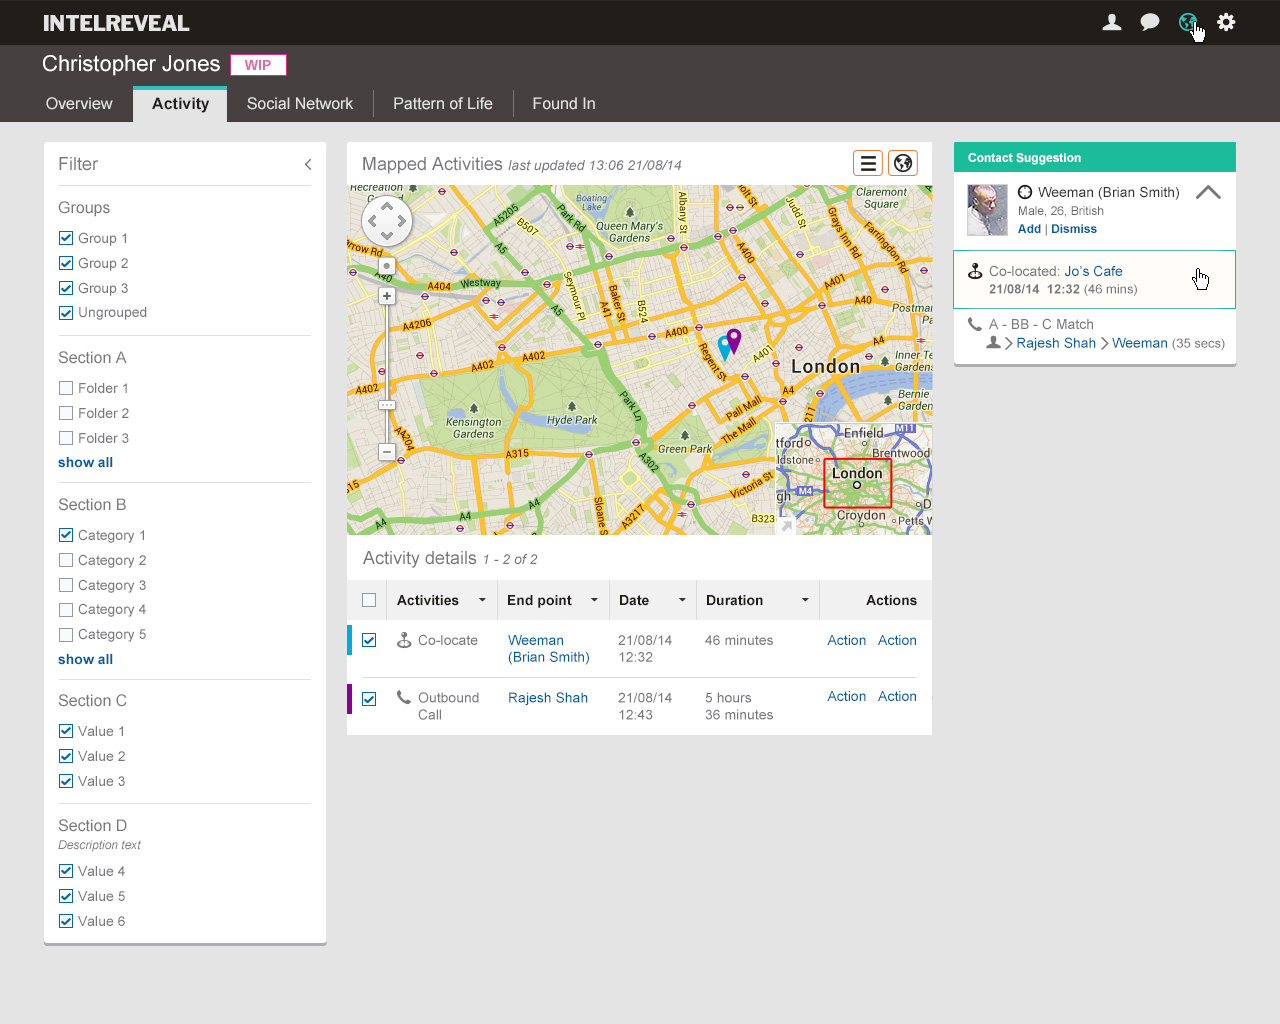Click the phone icon beside A - BB - C Match
This screenshot has height=1024, width=1280.
(975, 324)
